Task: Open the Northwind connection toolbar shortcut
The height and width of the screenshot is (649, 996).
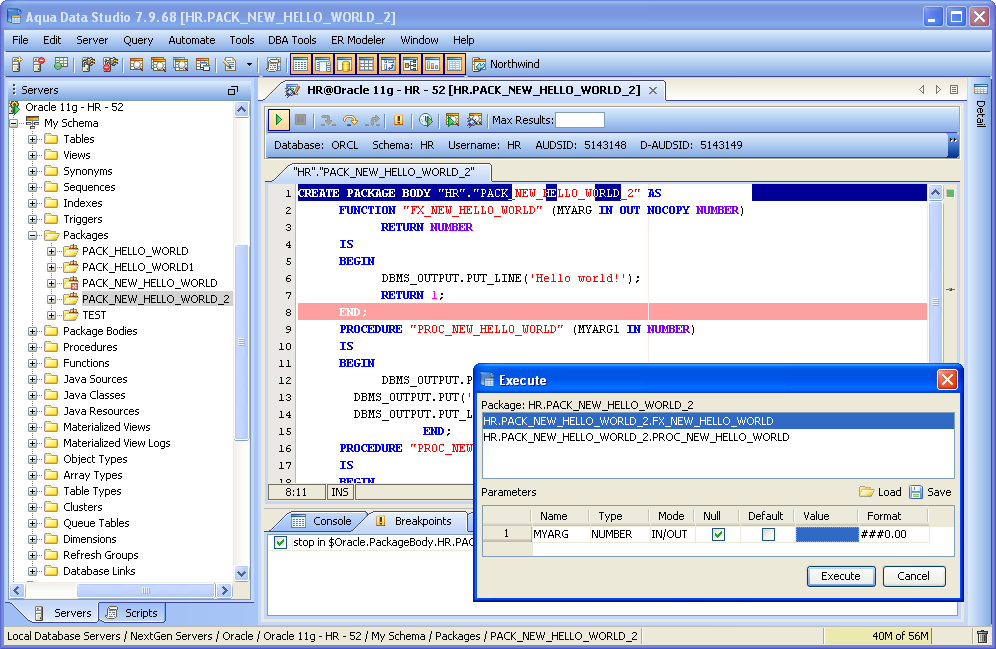Action: point(505,64)
